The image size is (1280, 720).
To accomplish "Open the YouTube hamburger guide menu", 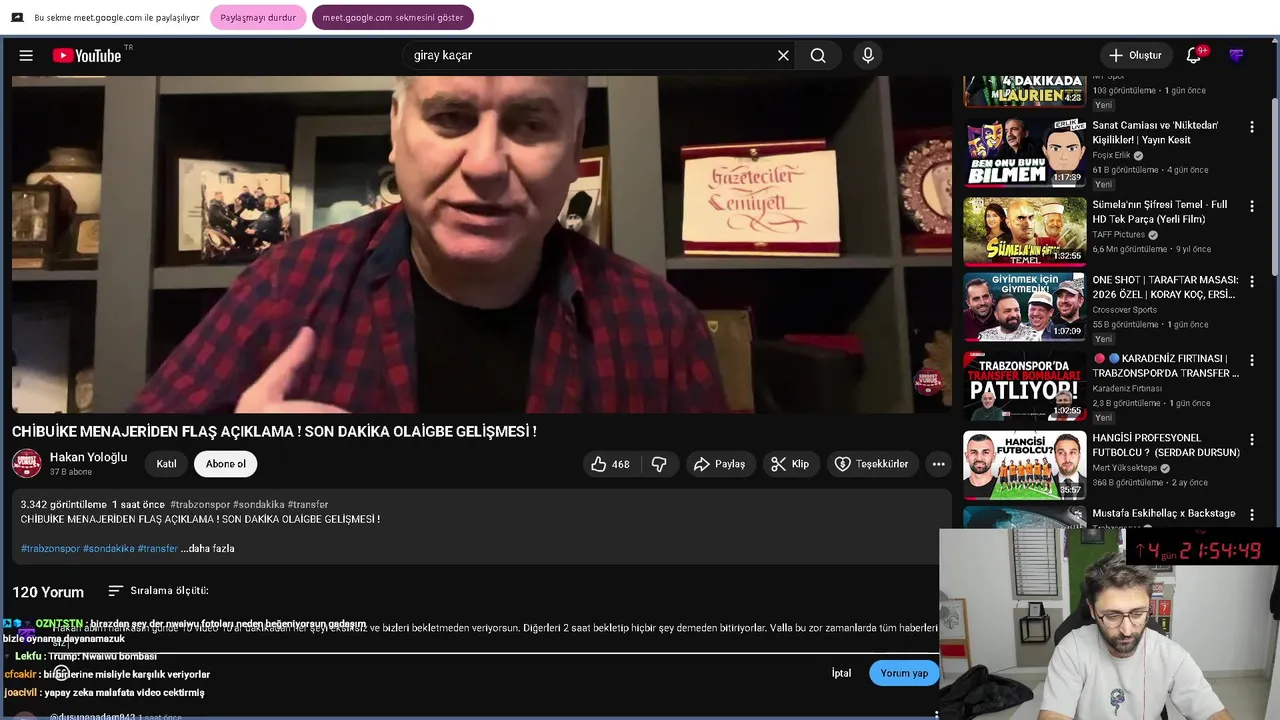I will (26, 56).
